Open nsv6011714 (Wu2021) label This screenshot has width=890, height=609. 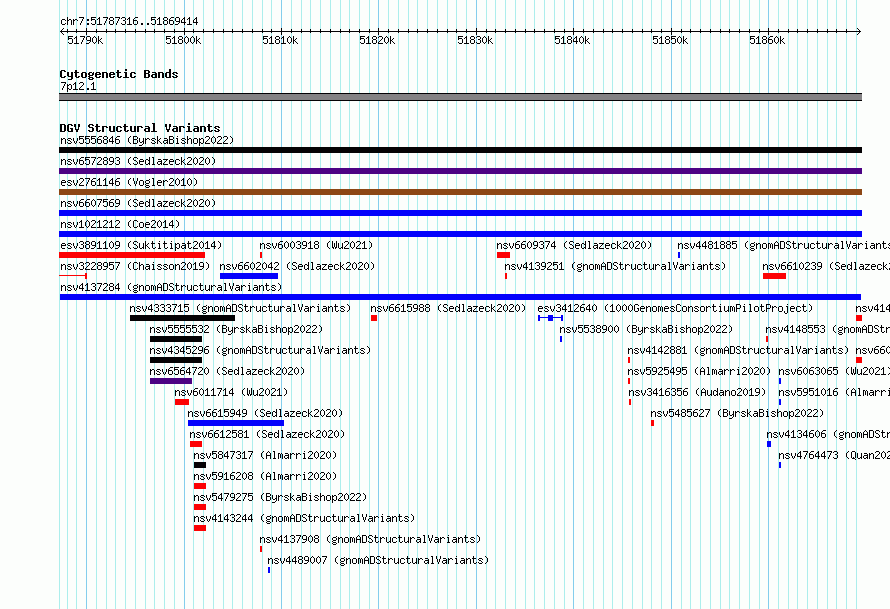point(231,392)
